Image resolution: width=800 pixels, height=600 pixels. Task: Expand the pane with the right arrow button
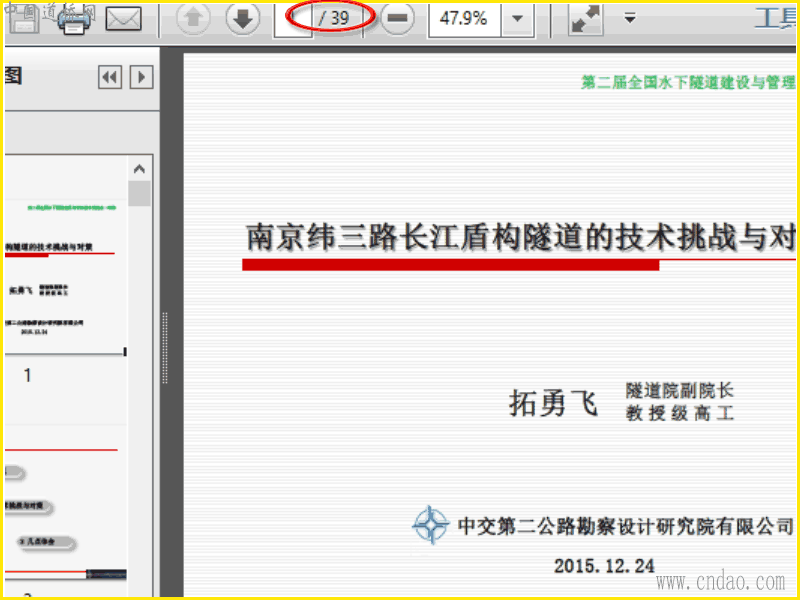click(141, 78)
